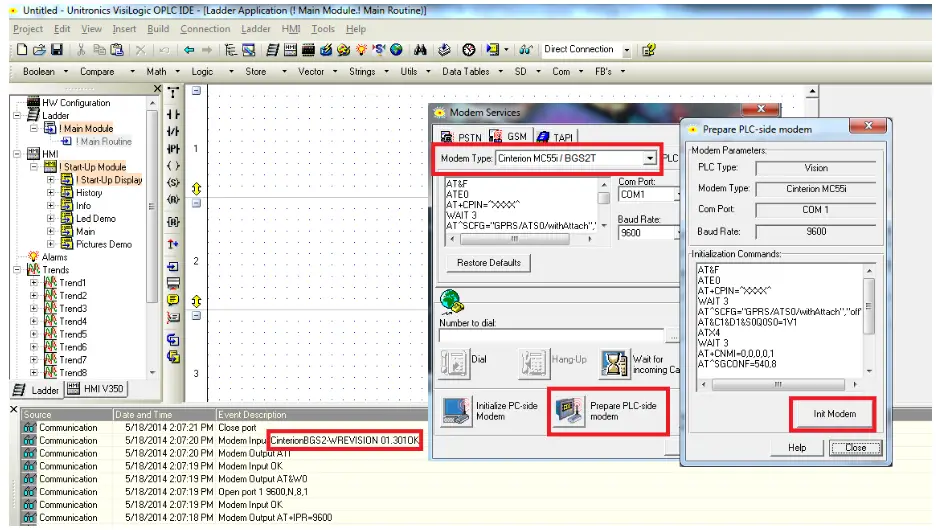The height and width of the screenshot is (530, 936).
Task: Click the light bulb alarms icon
Action: (361, 50)
